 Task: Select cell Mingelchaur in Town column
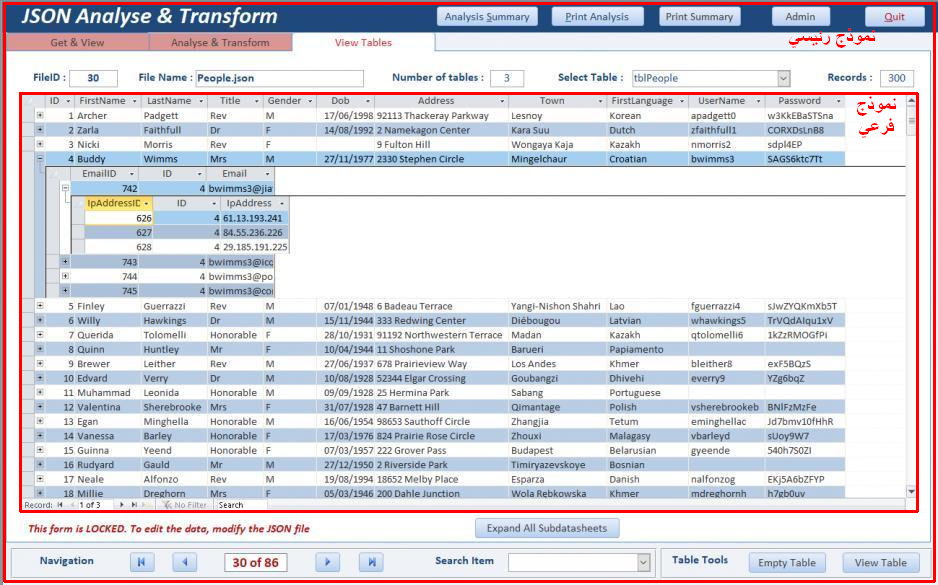click(x=557, y=159)
